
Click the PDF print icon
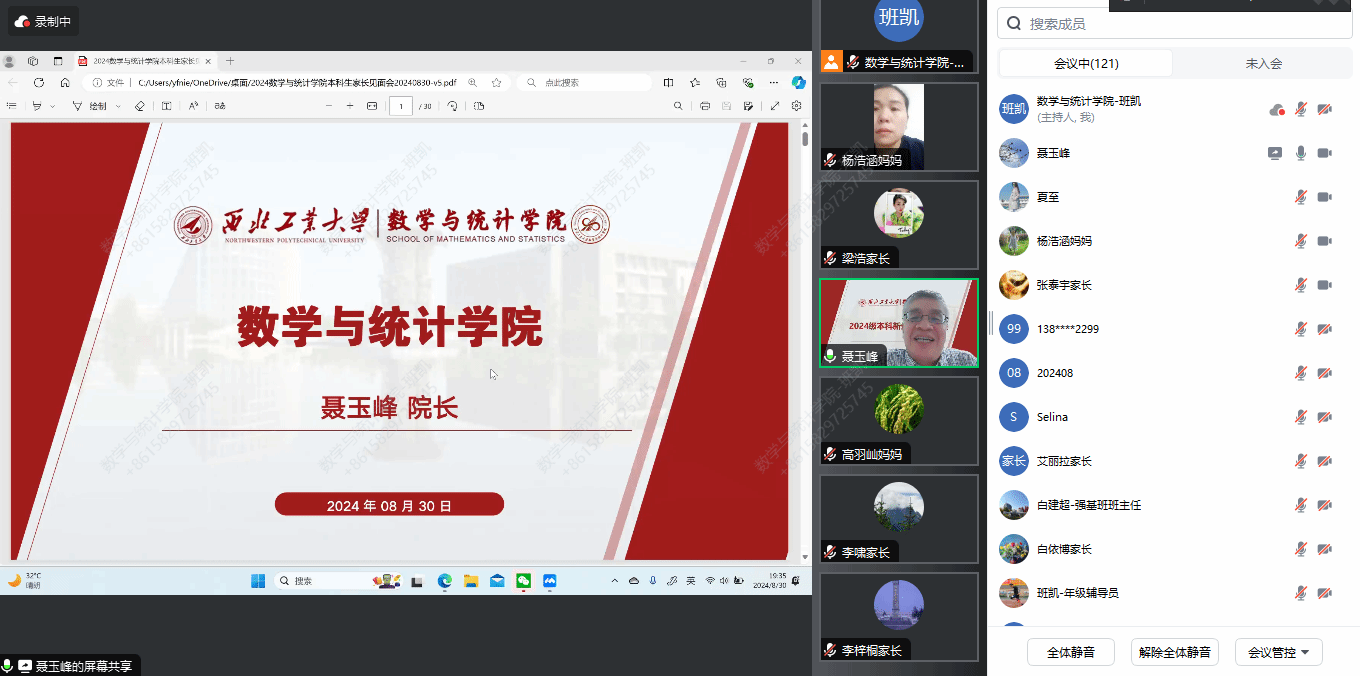point(705,106)
